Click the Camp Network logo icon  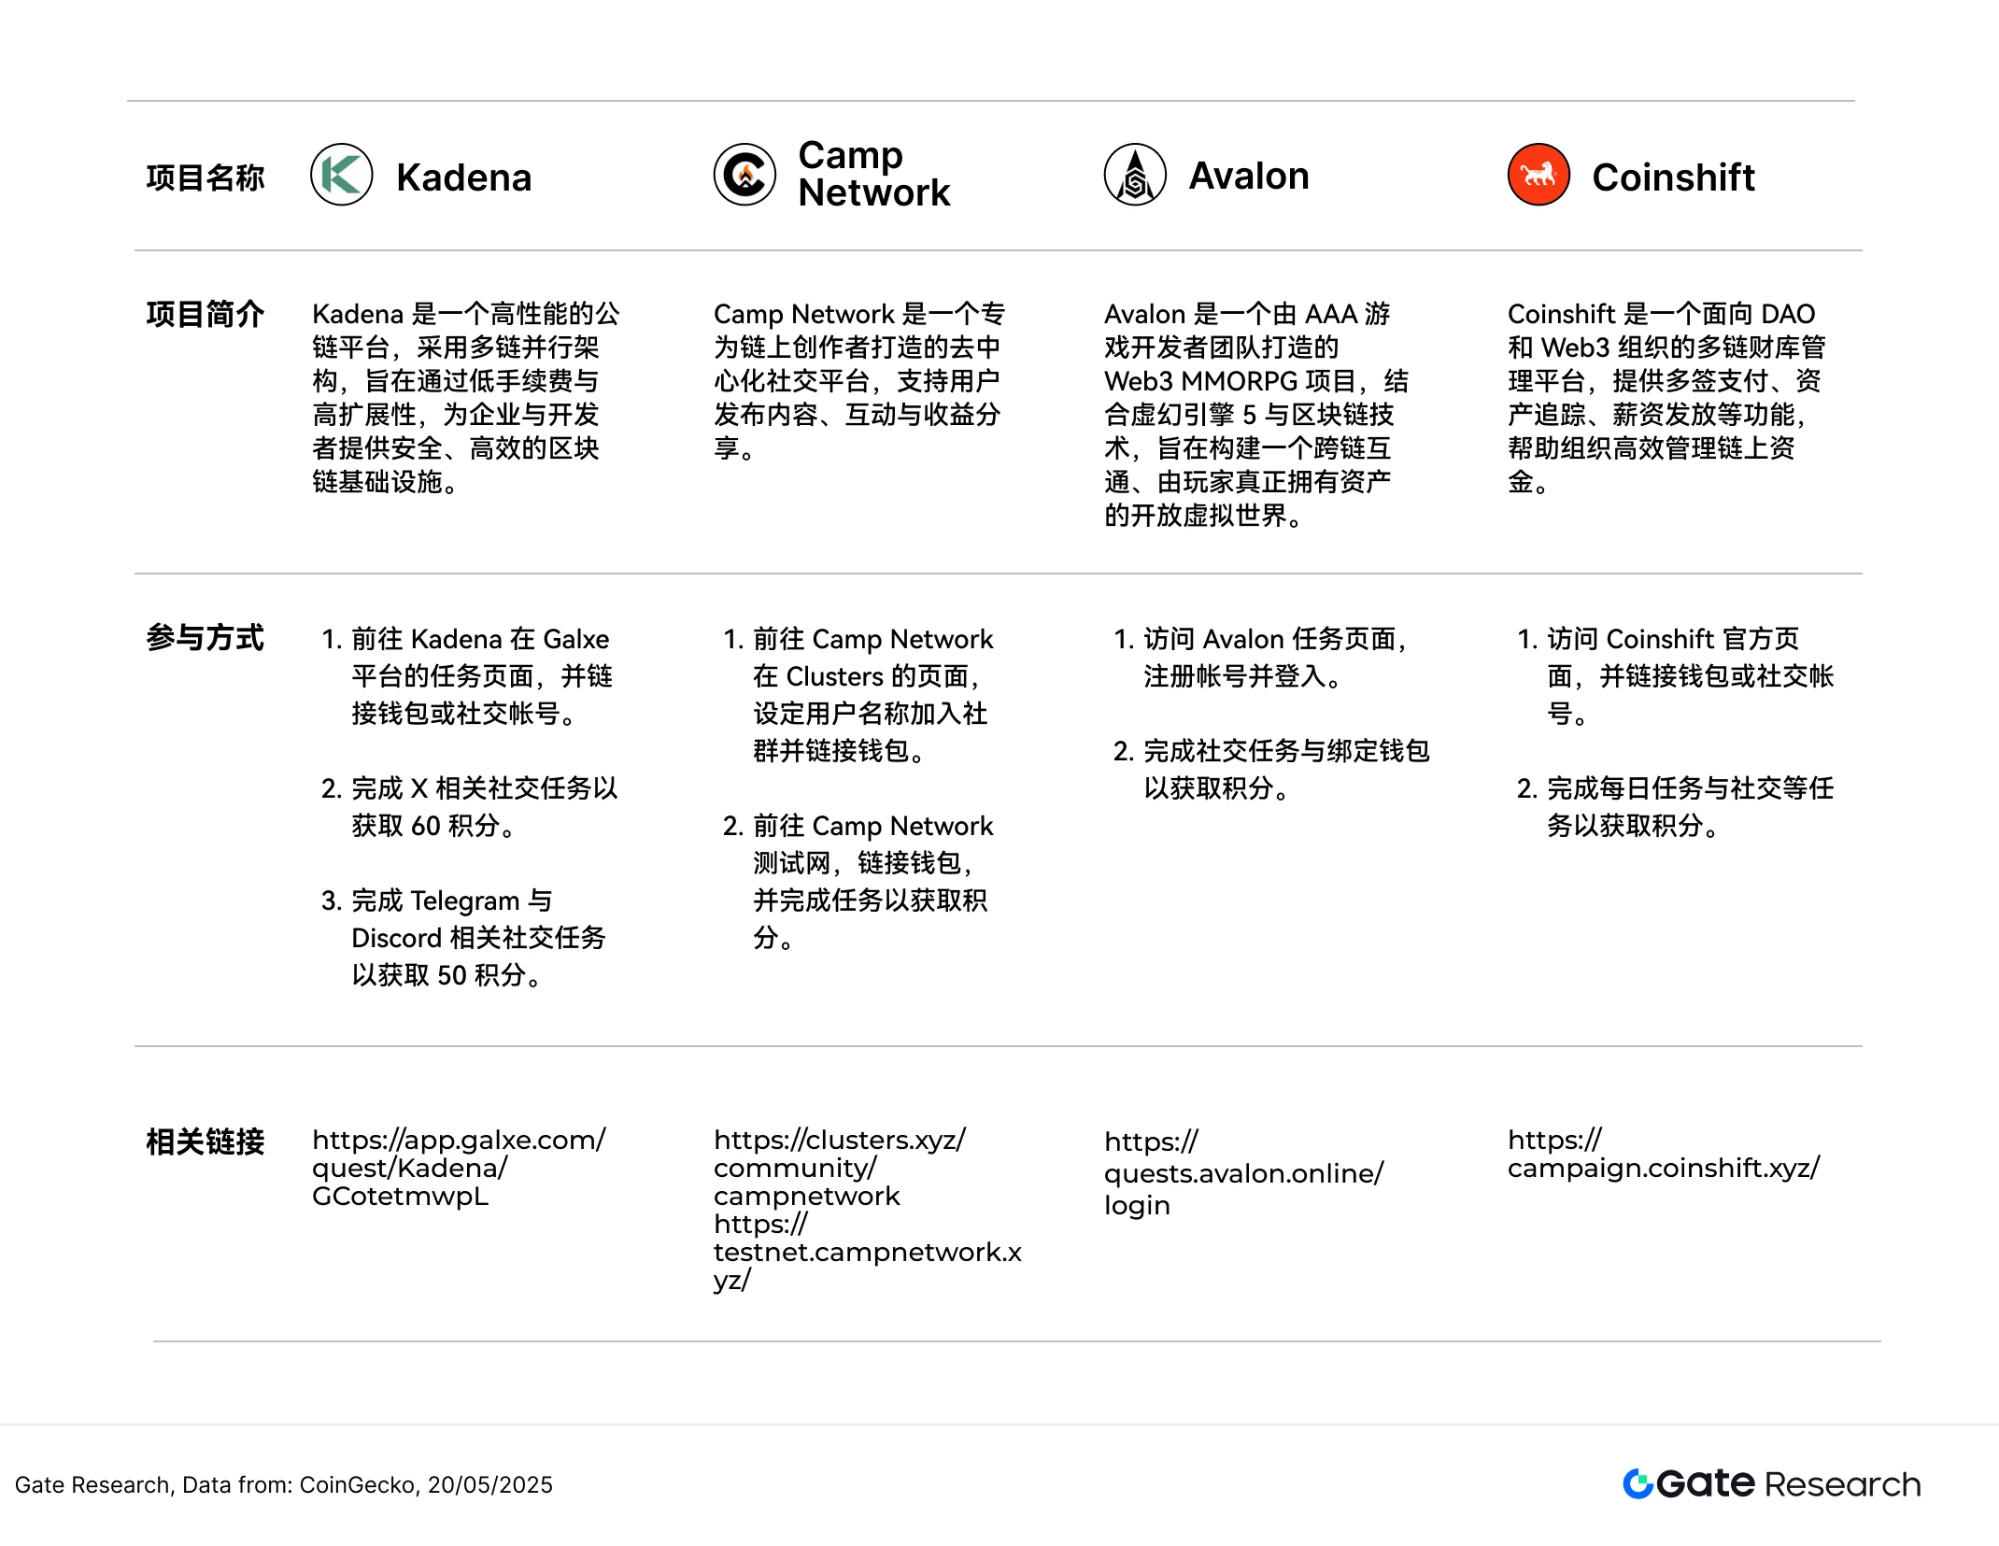(x=744, y=175)
